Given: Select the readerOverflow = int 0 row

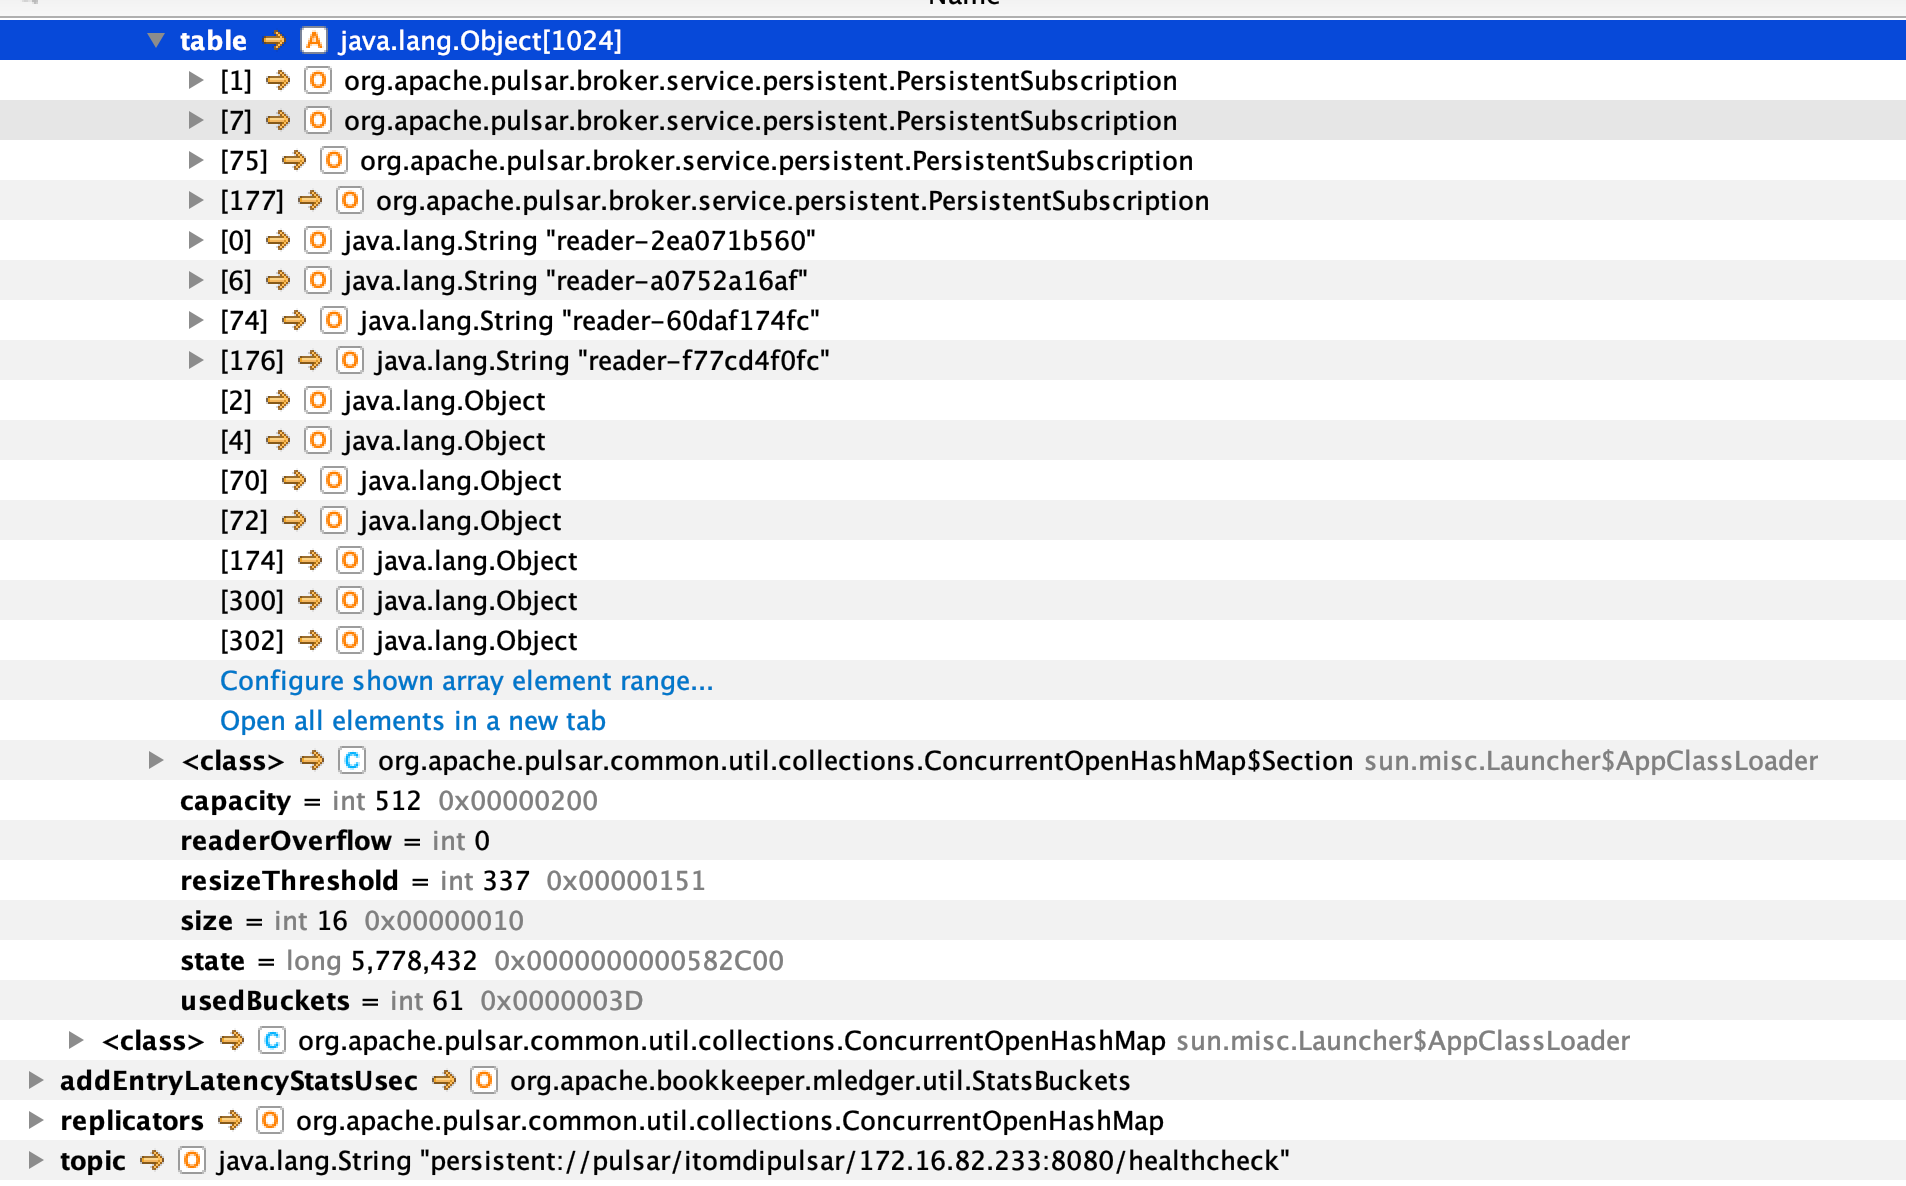Looking at the screenshot, I should pos(953,841).
